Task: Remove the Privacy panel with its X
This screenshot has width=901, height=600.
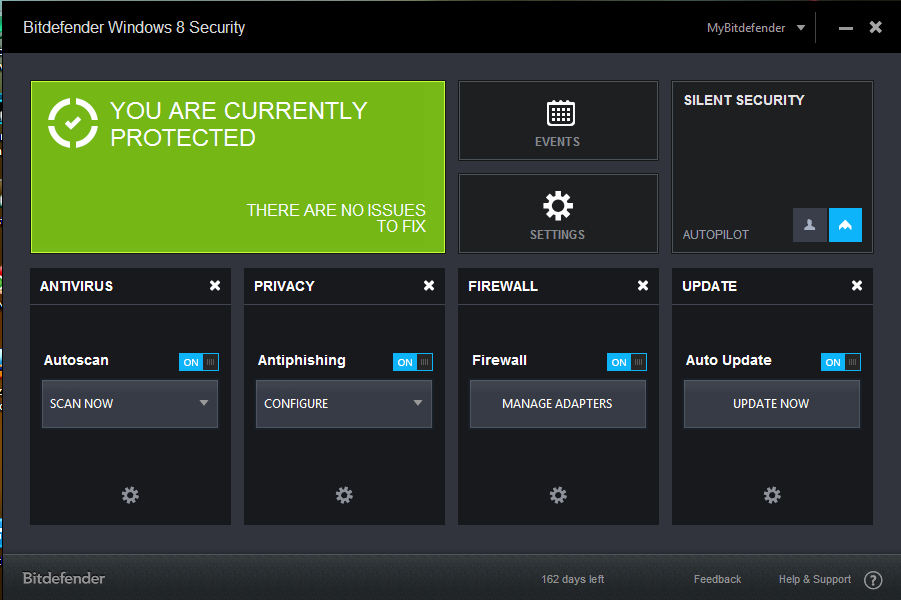Action: pyautogui.click(x=429, y=286)
